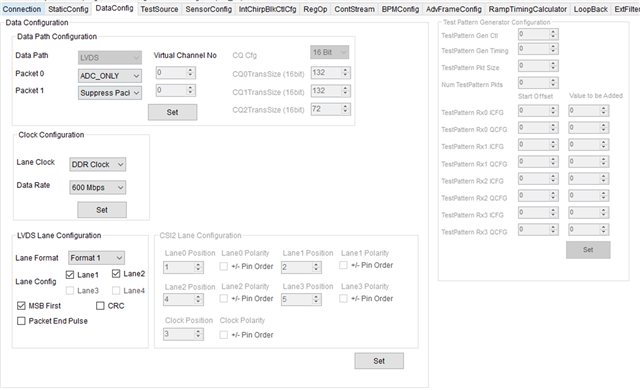Select the TestSource tab
640x390 pixels.
(x=159, y=9)
